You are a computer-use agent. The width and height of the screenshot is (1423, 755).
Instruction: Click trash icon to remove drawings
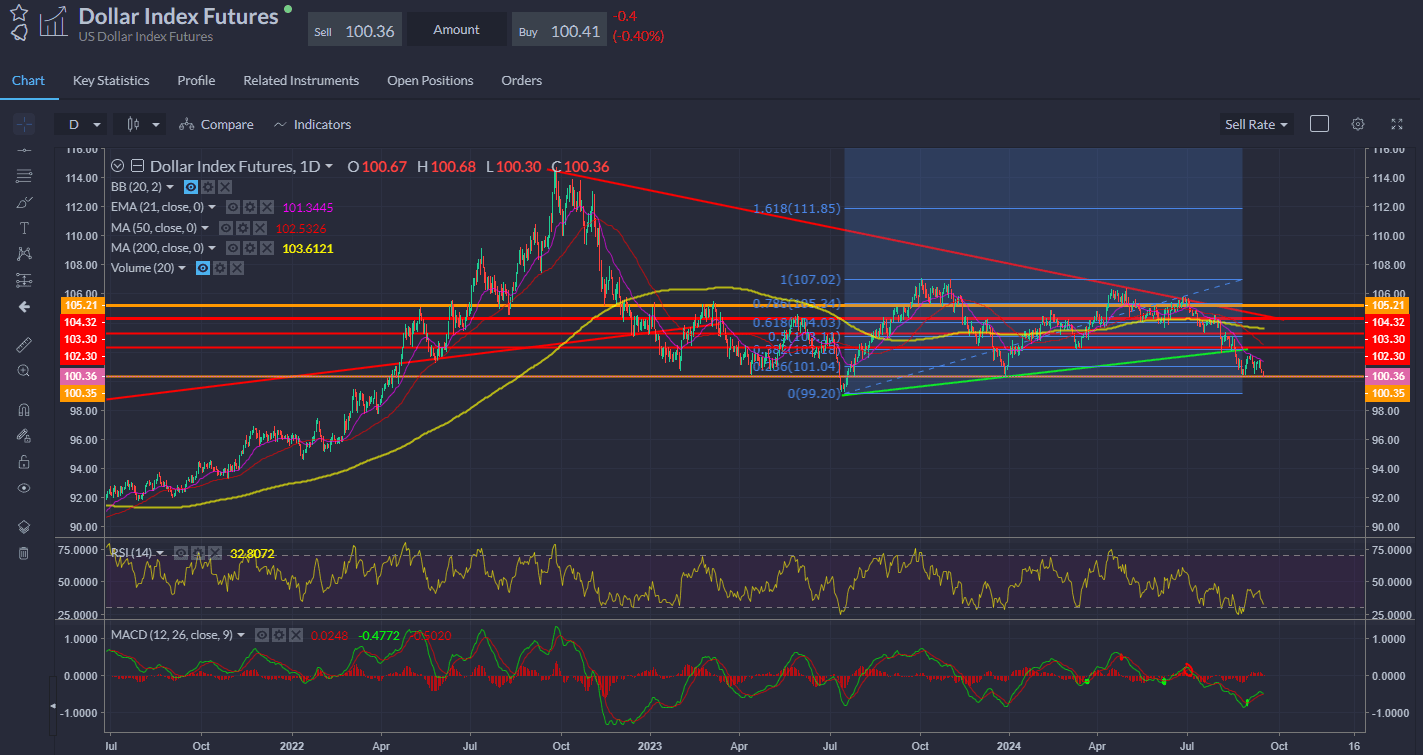click(24, 553)
